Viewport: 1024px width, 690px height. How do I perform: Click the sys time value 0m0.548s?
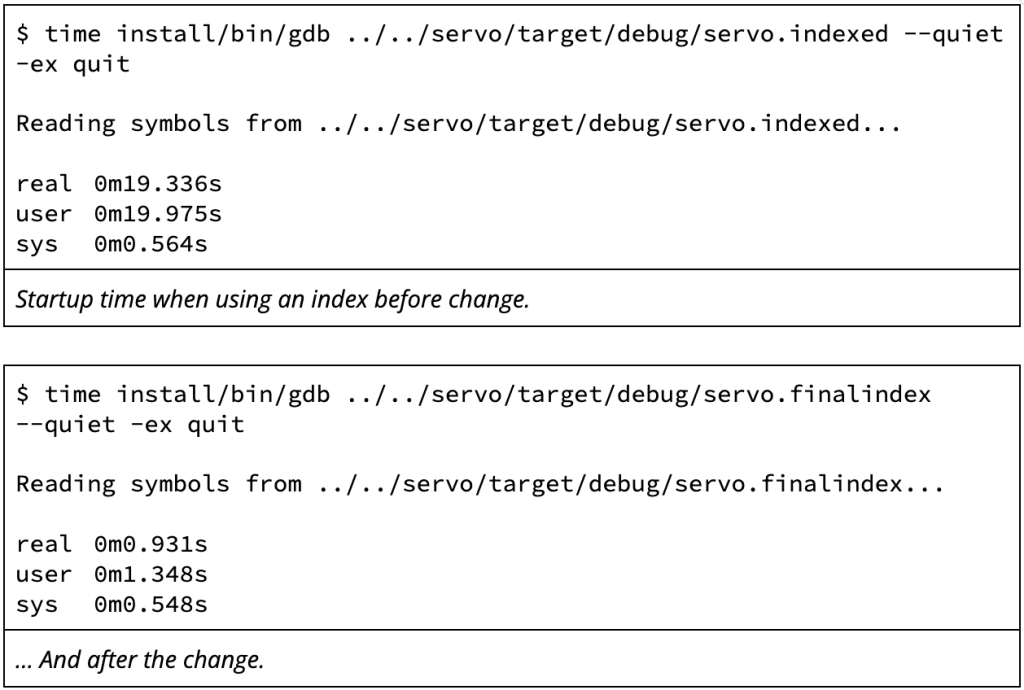(x=151, y=604)
